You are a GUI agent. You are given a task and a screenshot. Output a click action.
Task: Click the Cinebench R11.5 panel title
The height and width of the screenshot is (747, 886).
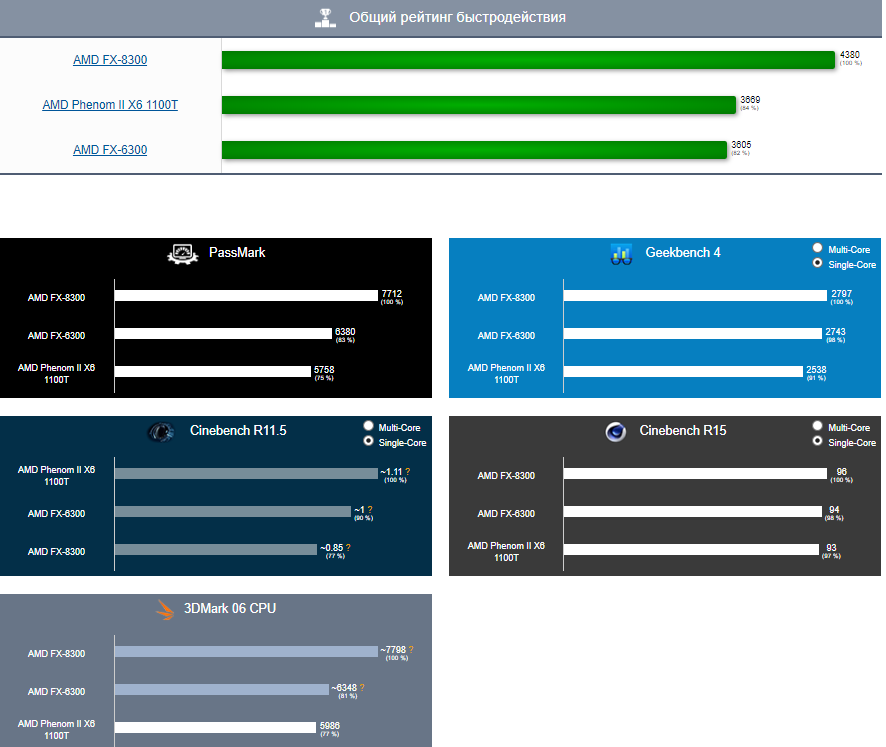pos(238,431)
